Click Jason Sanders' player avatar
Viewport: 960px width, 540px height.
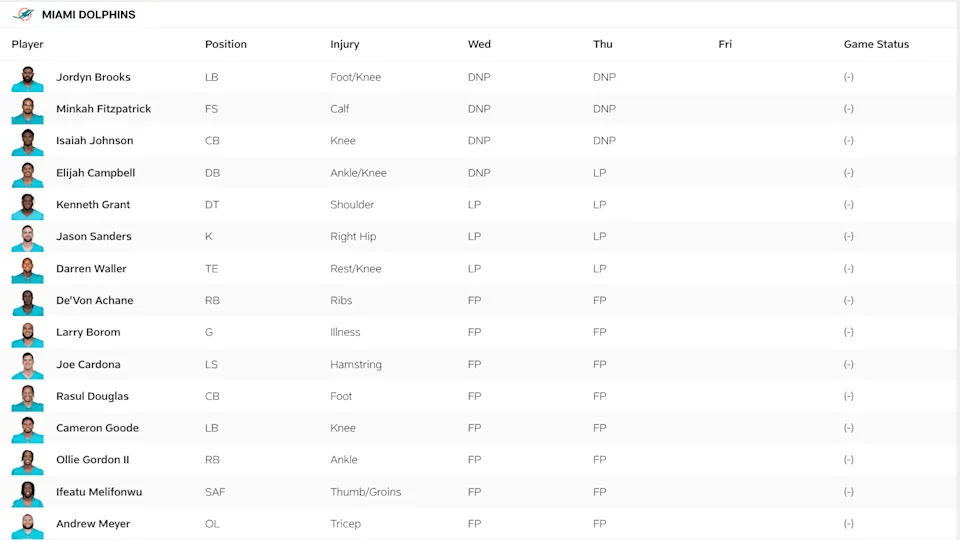coord(28,238)
